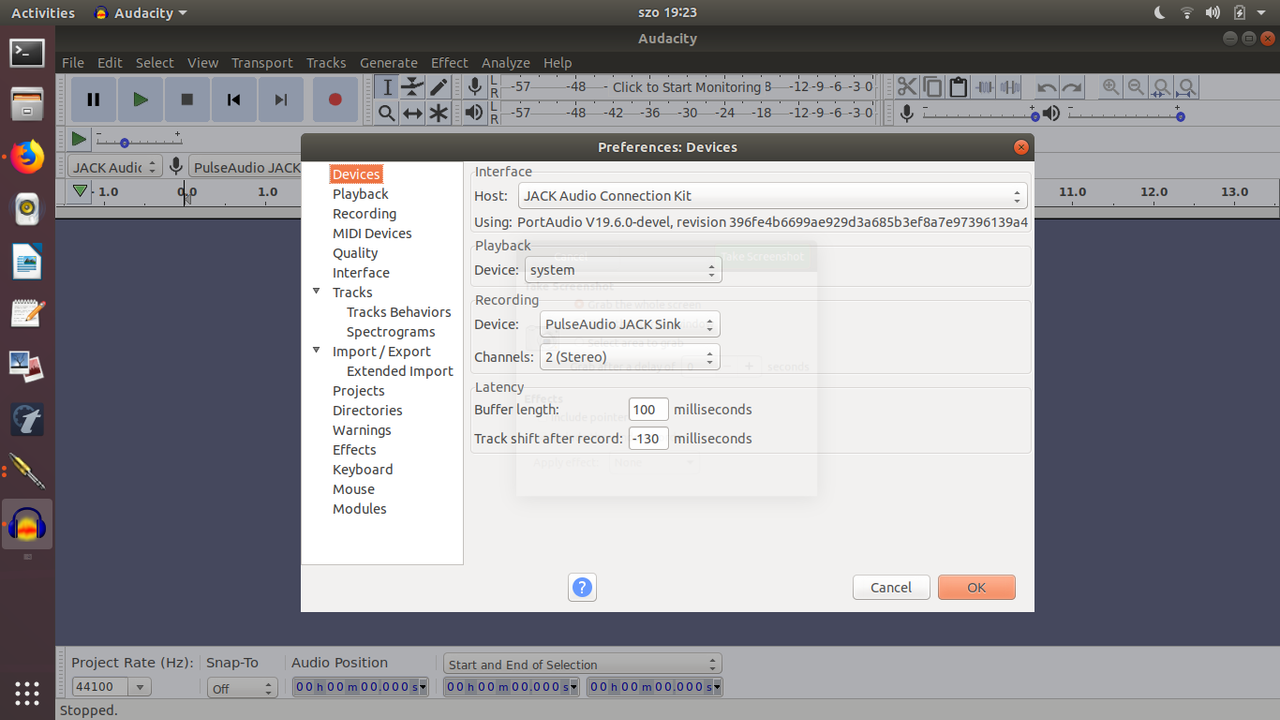This screenshot has height=720, width=1280.
Task: Click the Zoom Out magnifier icon
Action: (x=1136, y=87)
